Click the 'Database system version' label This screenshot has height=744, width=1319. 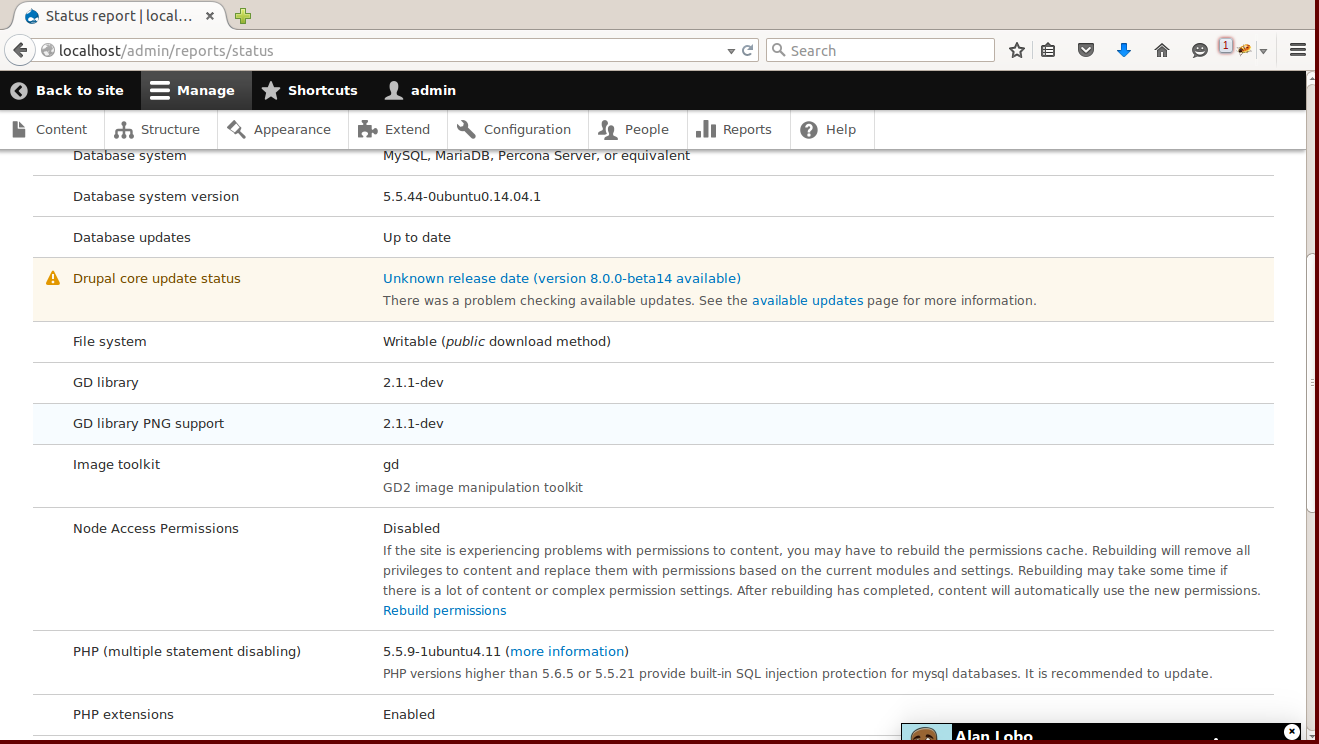coord(156,197)
